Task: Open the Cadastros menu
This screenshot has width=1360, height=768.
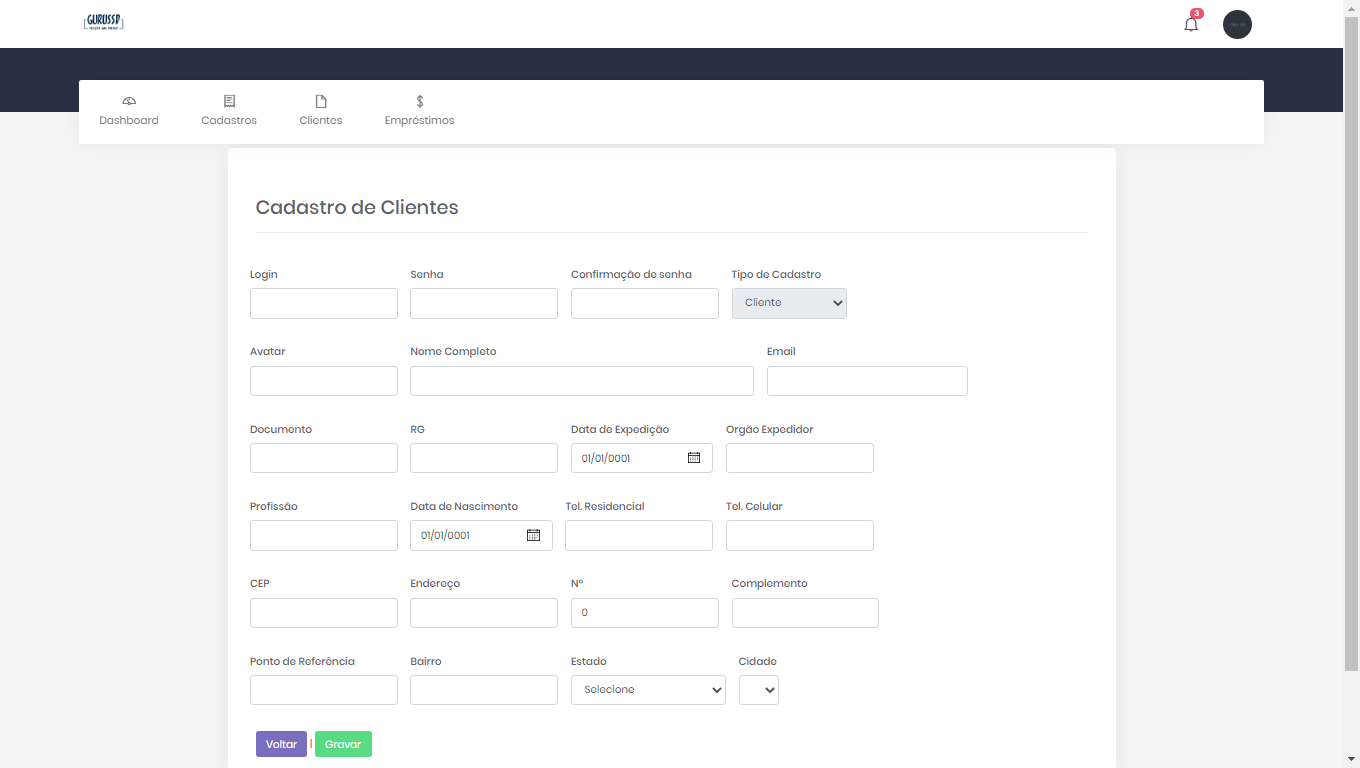Action: pos(229,111)
